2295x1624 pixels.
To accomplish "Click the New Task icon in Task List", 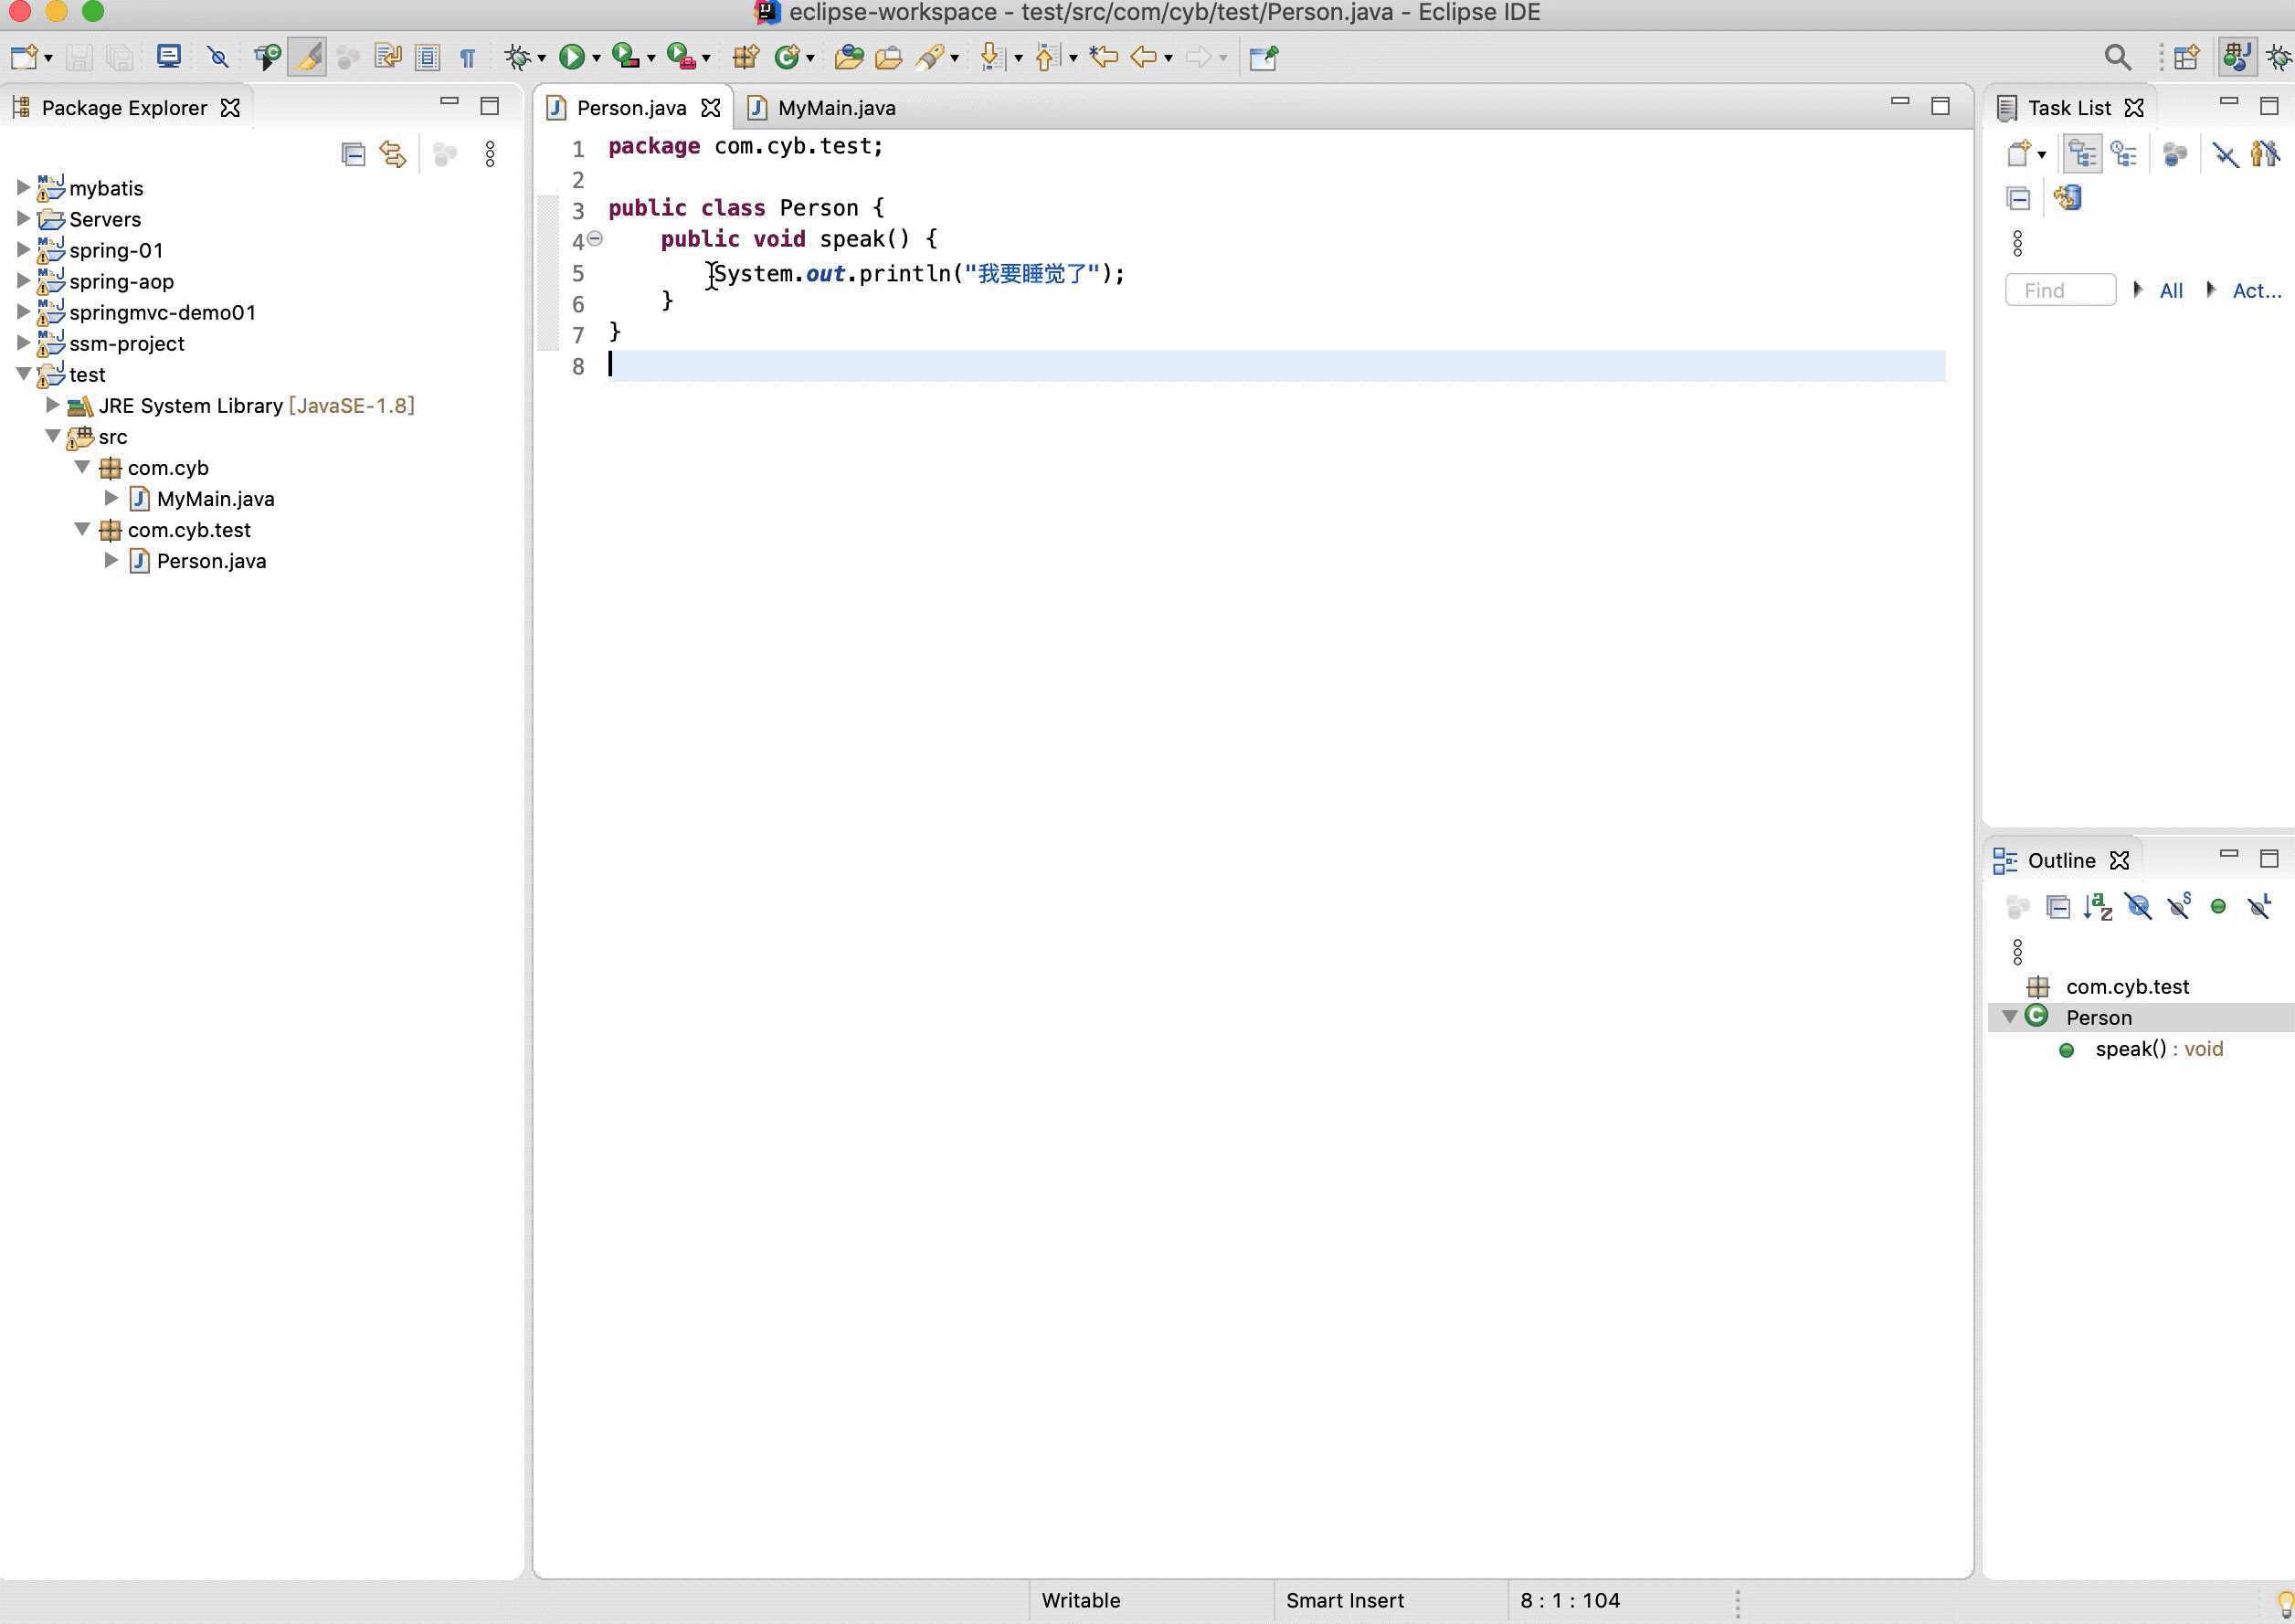I will click(x=2018, y=154).
